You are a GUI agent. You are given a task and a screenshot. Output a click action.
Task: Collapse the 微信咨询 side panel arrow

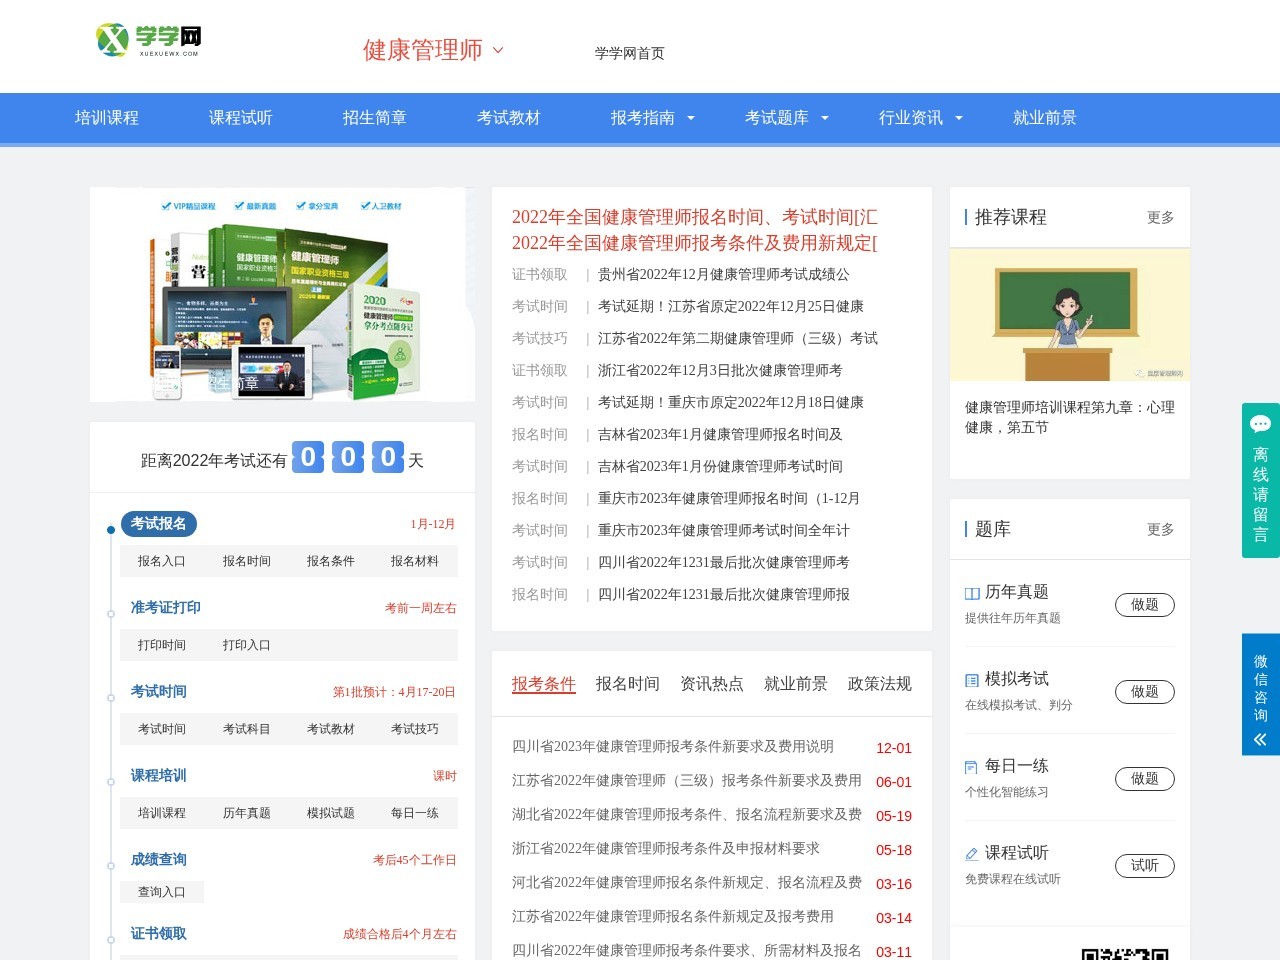click(x=1260, y=740)
